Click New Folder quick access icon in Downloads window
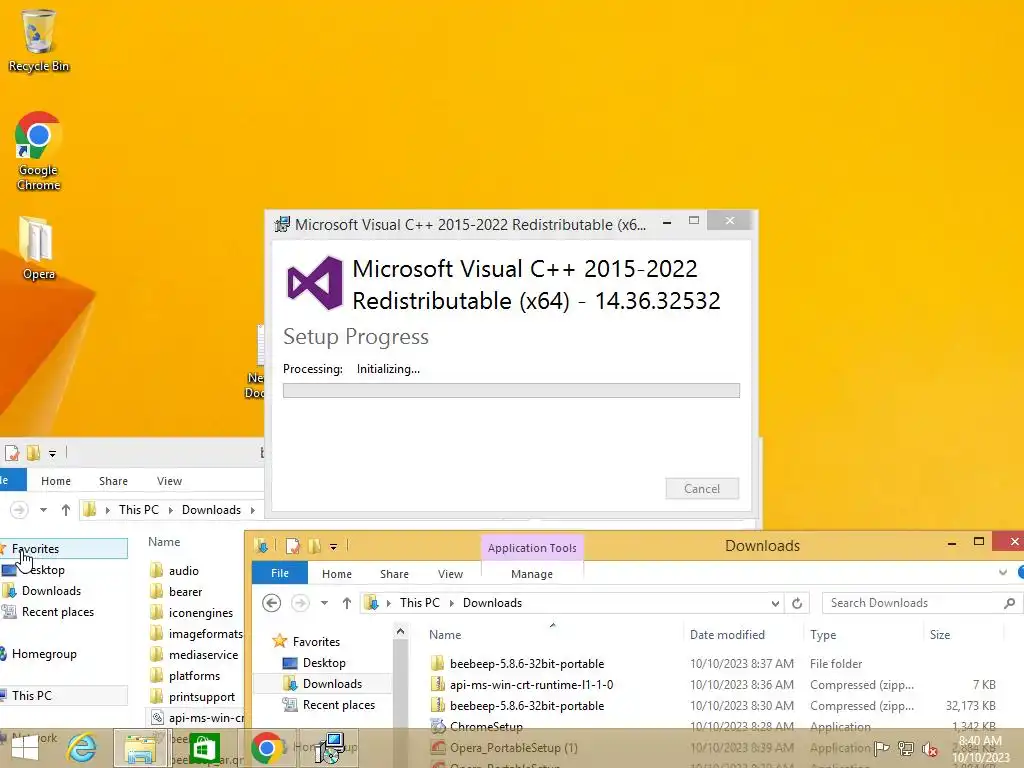The image size is (1024, 768). pyautogui.click(x=314, y=545)
